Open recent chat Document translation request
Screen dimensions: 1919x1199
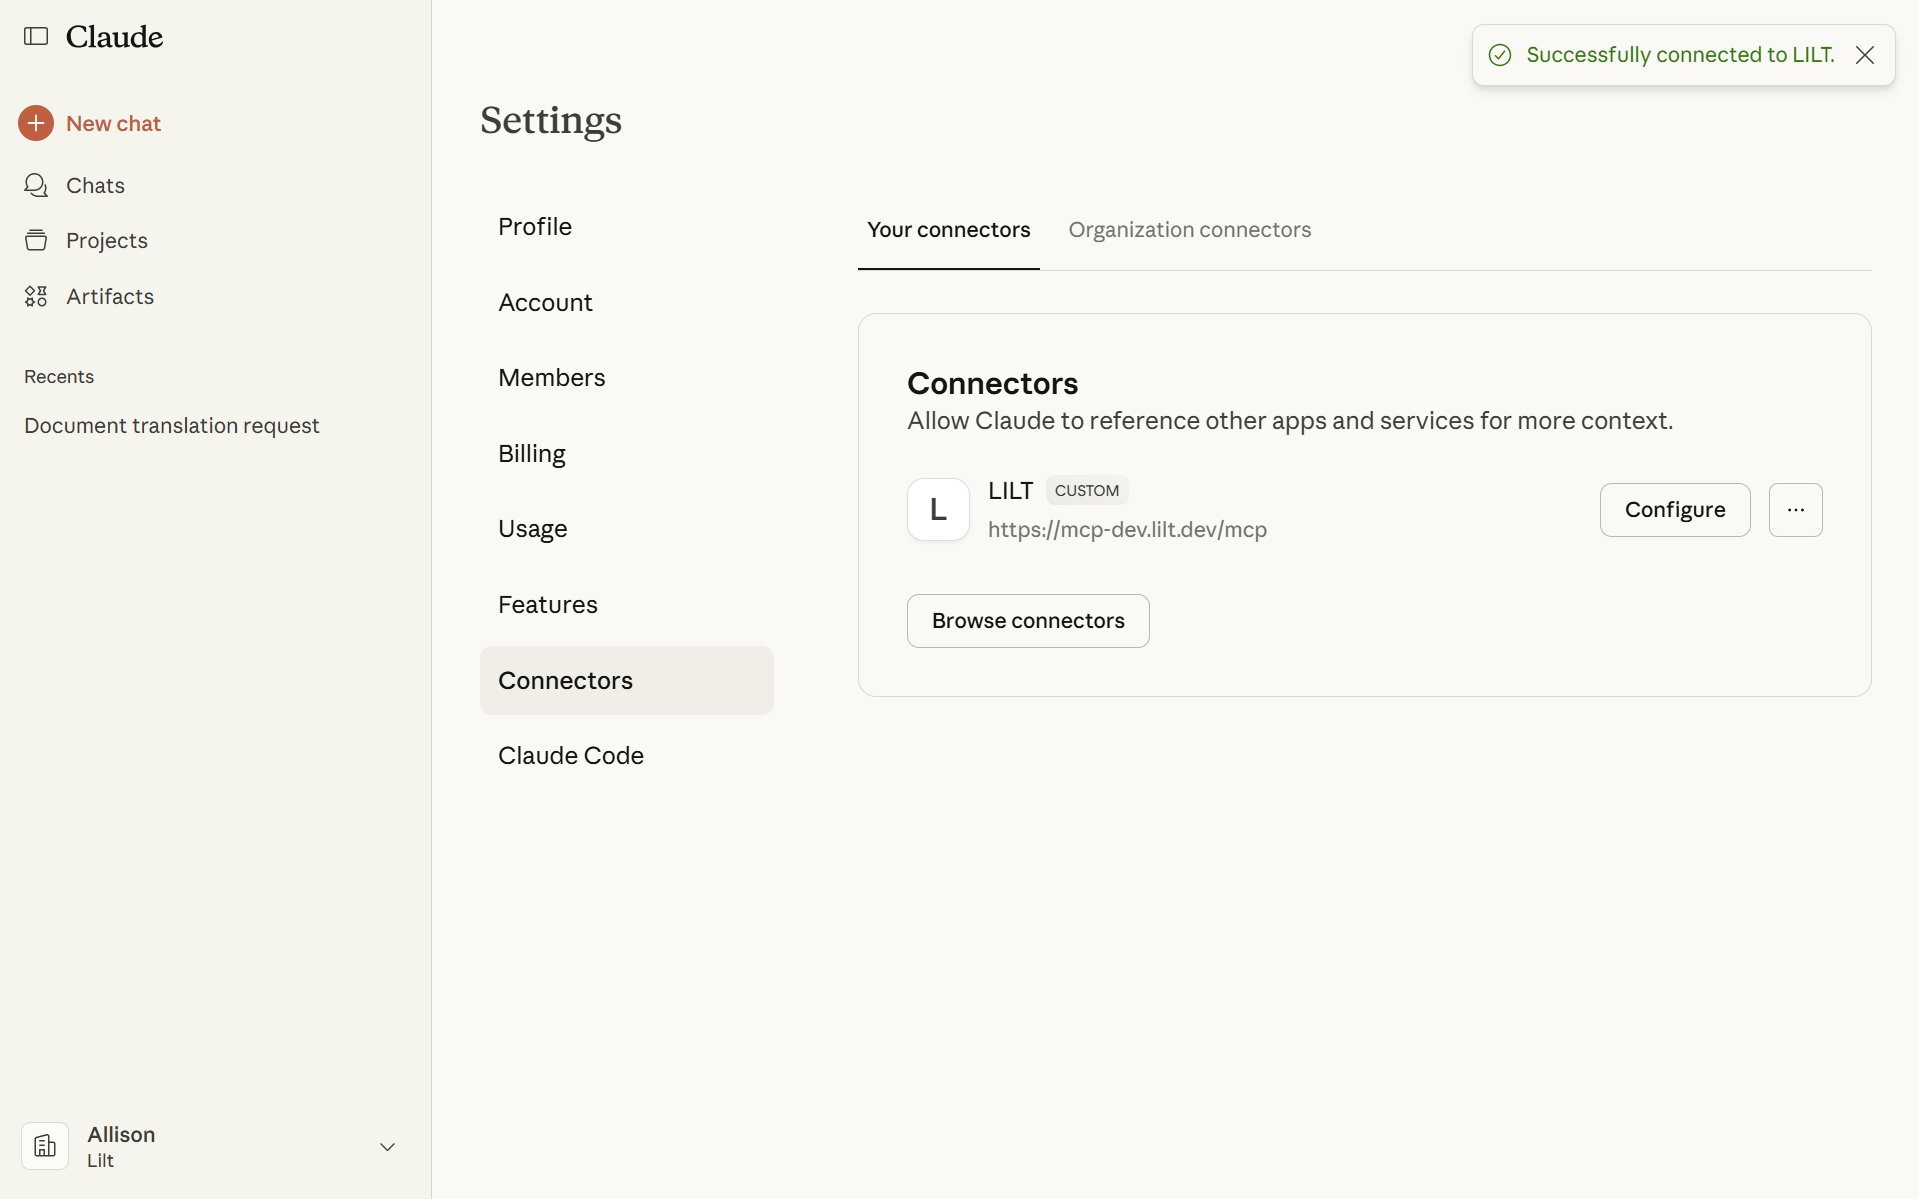(172, 426)
